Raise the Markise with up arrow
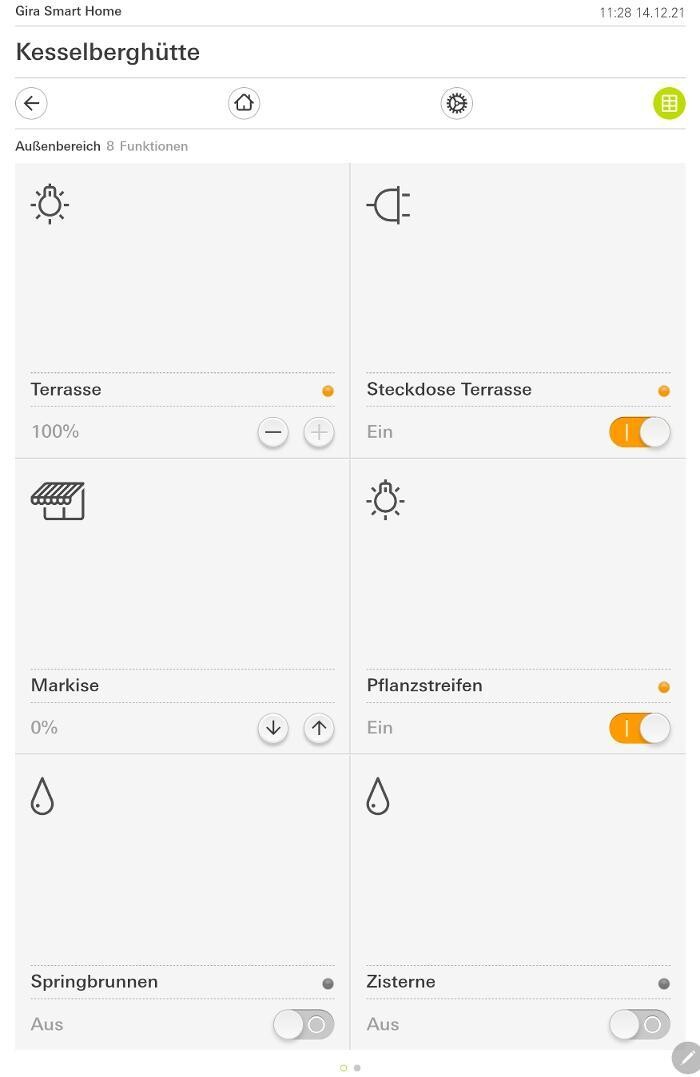The height and width of the screenshot is (1077, 700). (319, 728)
